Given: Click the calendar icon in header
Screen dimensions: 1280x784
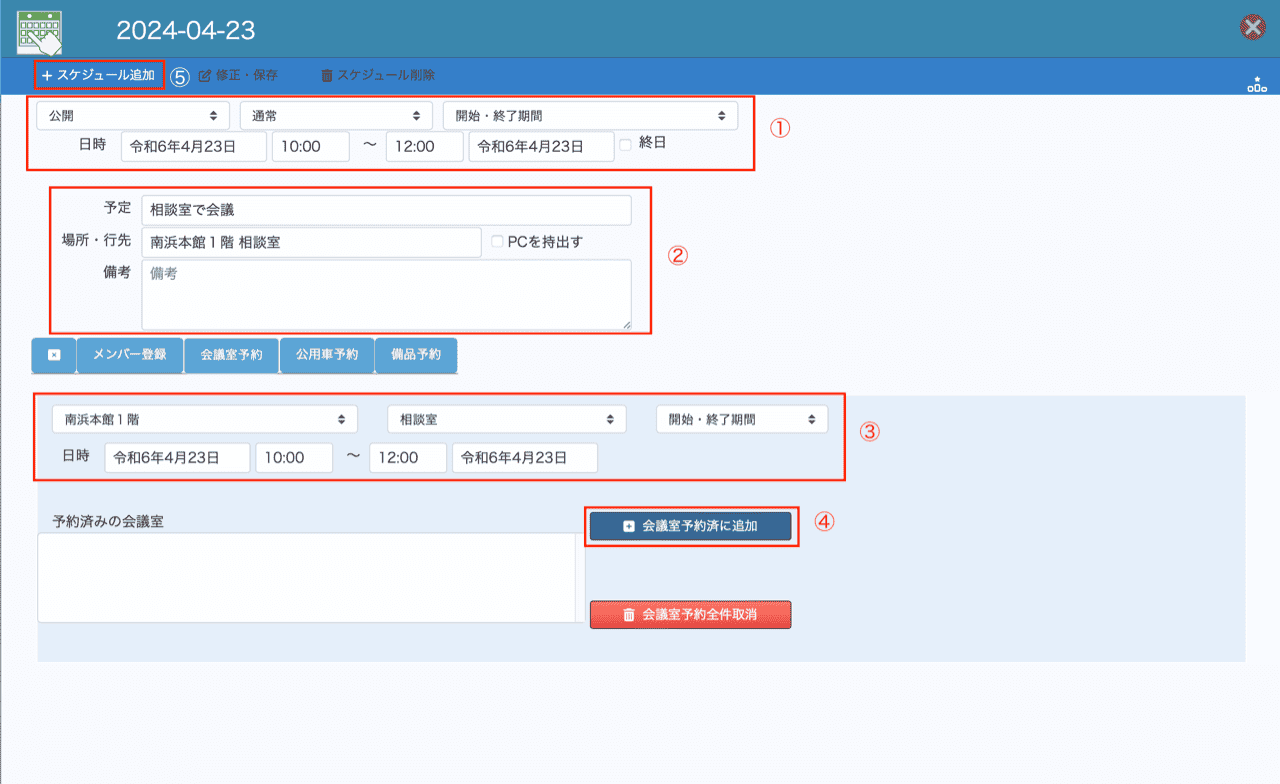Looking at the screenshot, I should coord(40,30).
